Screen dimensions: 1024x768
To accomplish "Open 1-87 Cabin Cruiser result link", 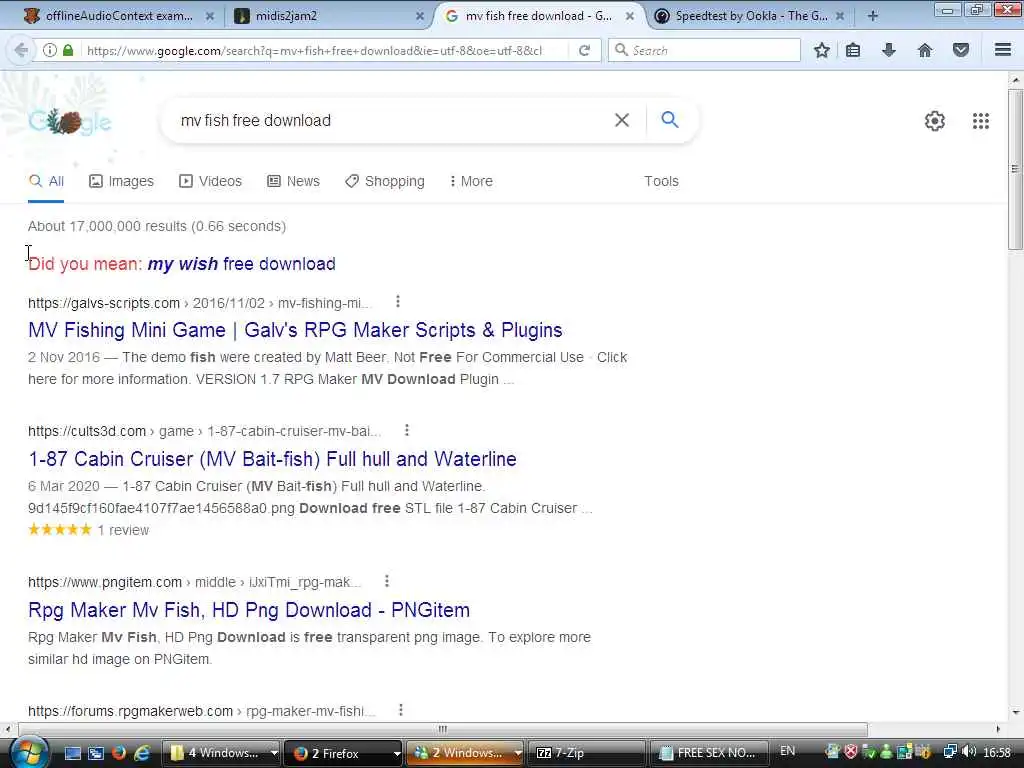I will 272,458.
